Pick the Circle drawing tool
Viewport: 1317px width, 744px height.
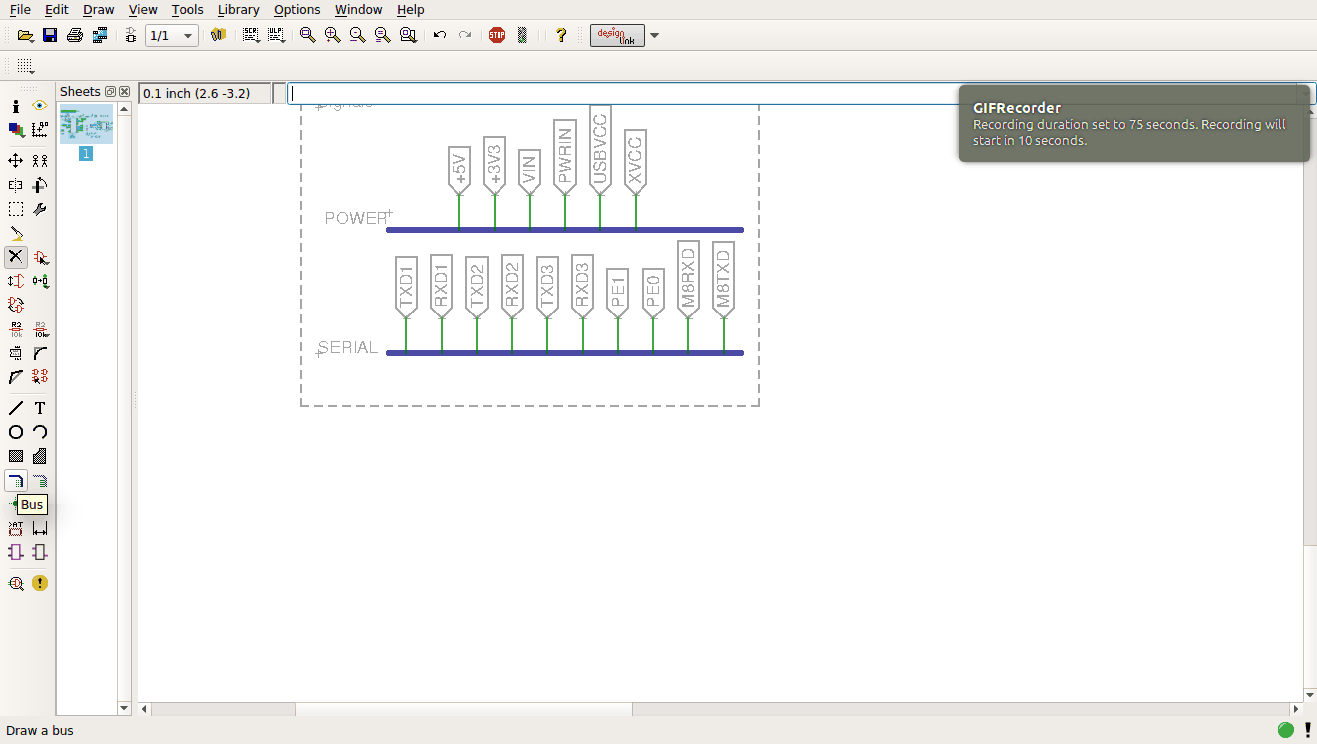16,432
